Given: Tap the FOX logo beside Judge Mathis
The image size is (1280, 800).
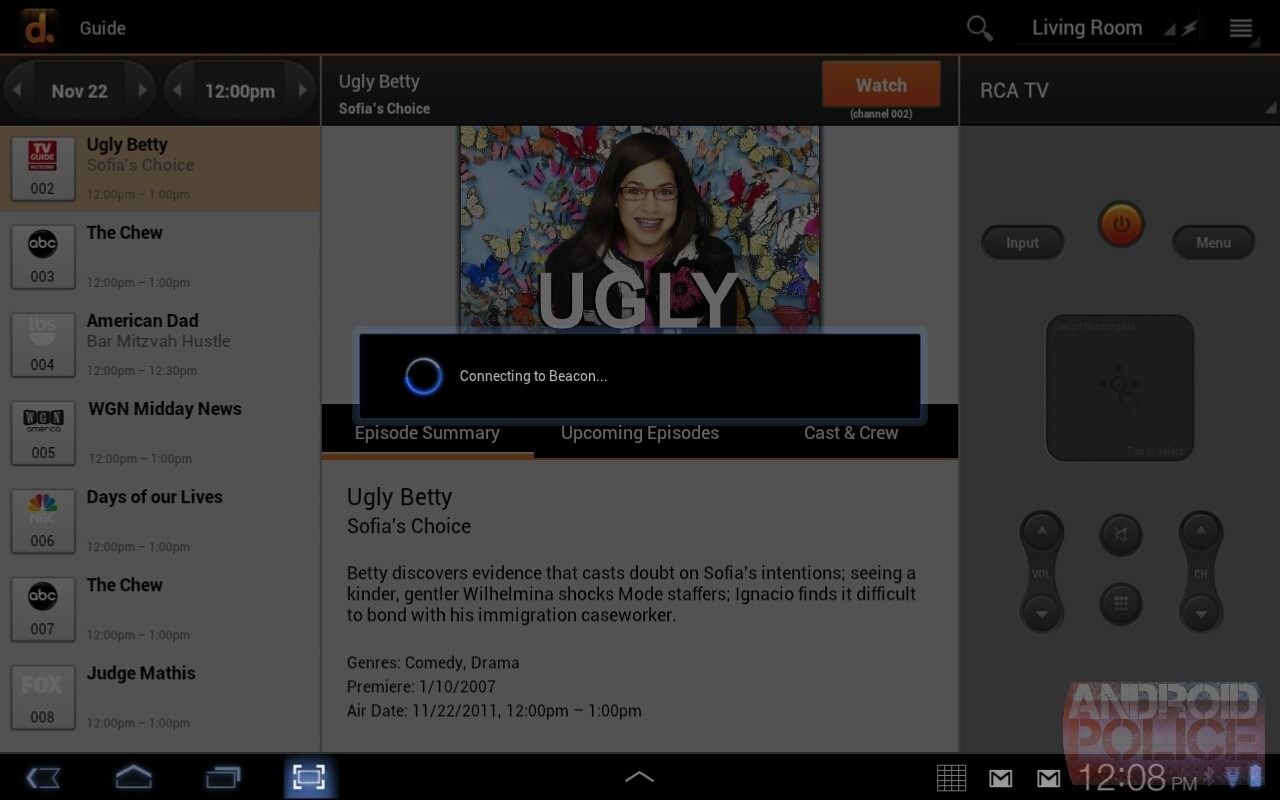Looking at the screenshot, I should pos(43,697).
